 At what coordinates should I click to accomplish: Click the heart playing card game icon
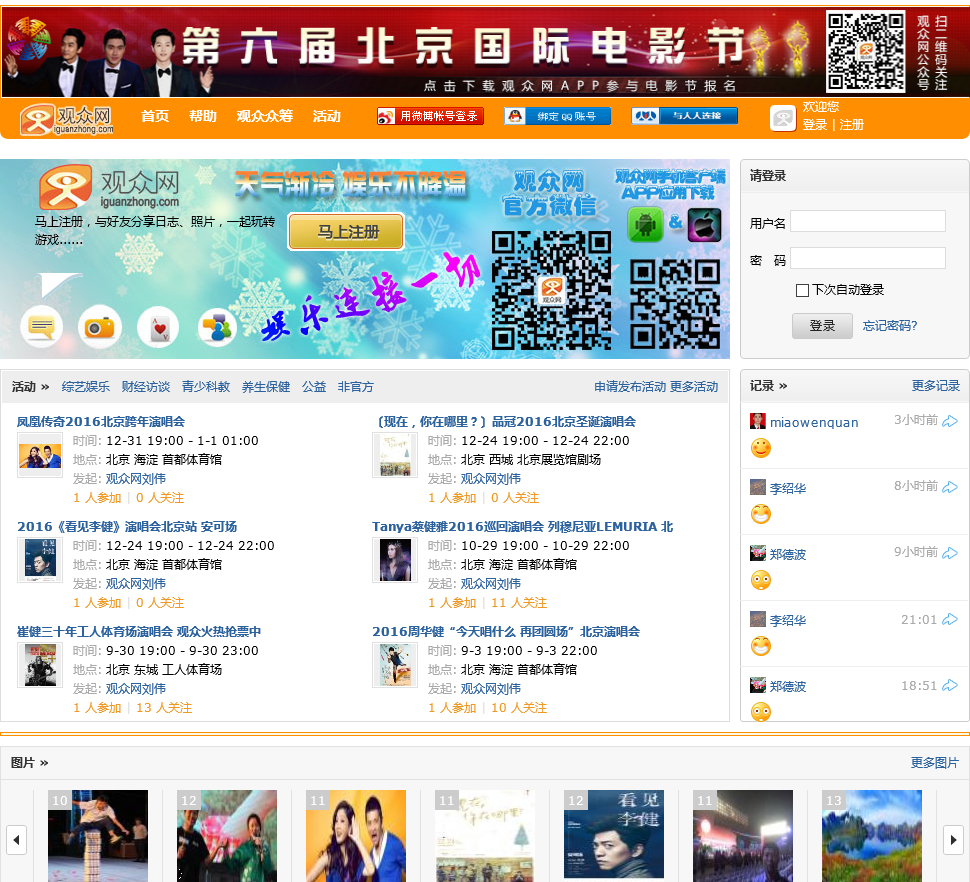tap(158, 327)
